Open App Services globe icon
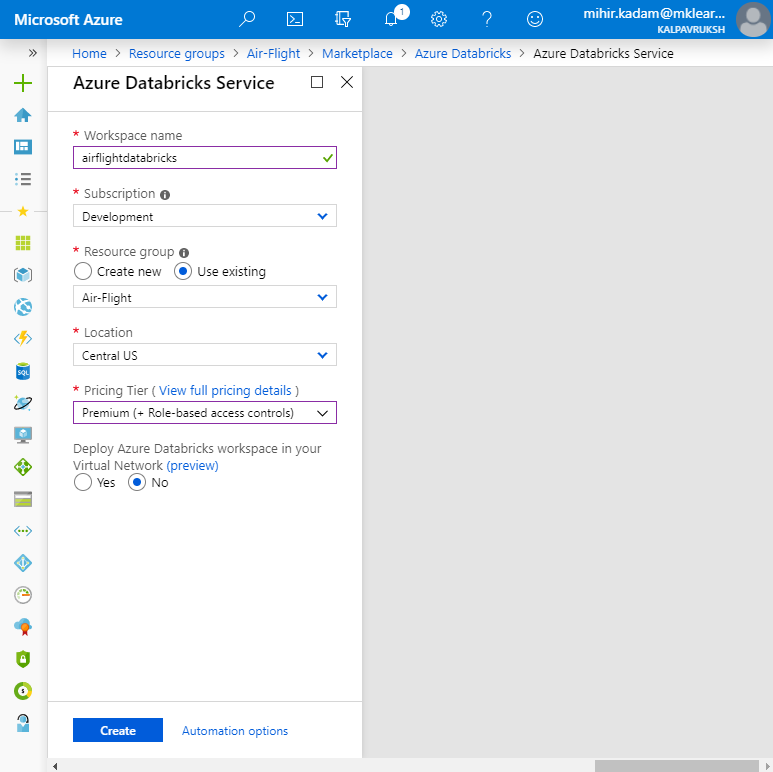The height and width of the screenshot is (772, 773). pyautogui.click(x=23, y=307)
